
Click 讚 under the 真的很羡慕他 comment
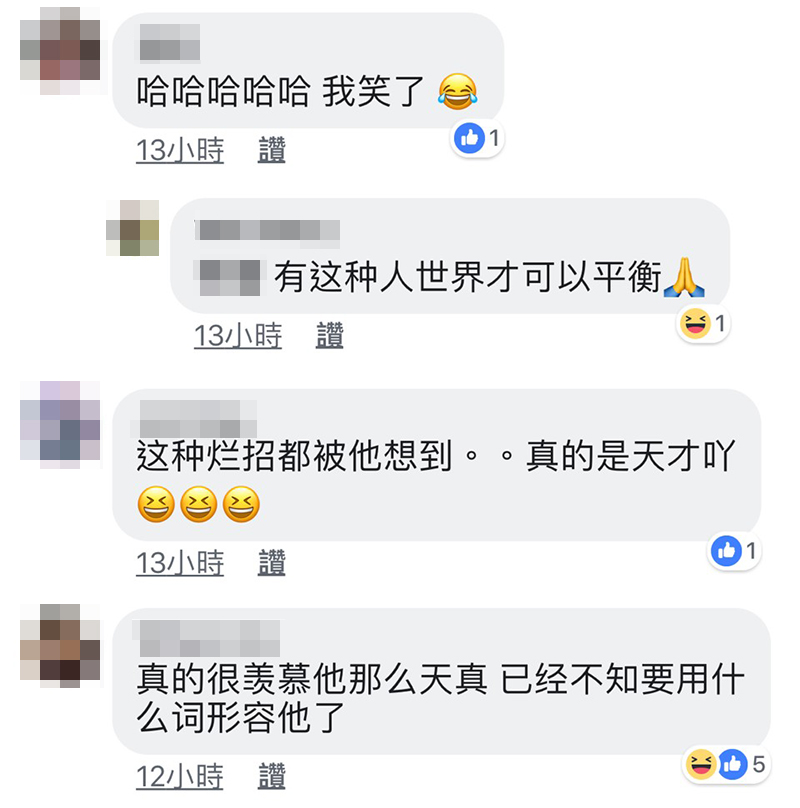coord(272,776)
